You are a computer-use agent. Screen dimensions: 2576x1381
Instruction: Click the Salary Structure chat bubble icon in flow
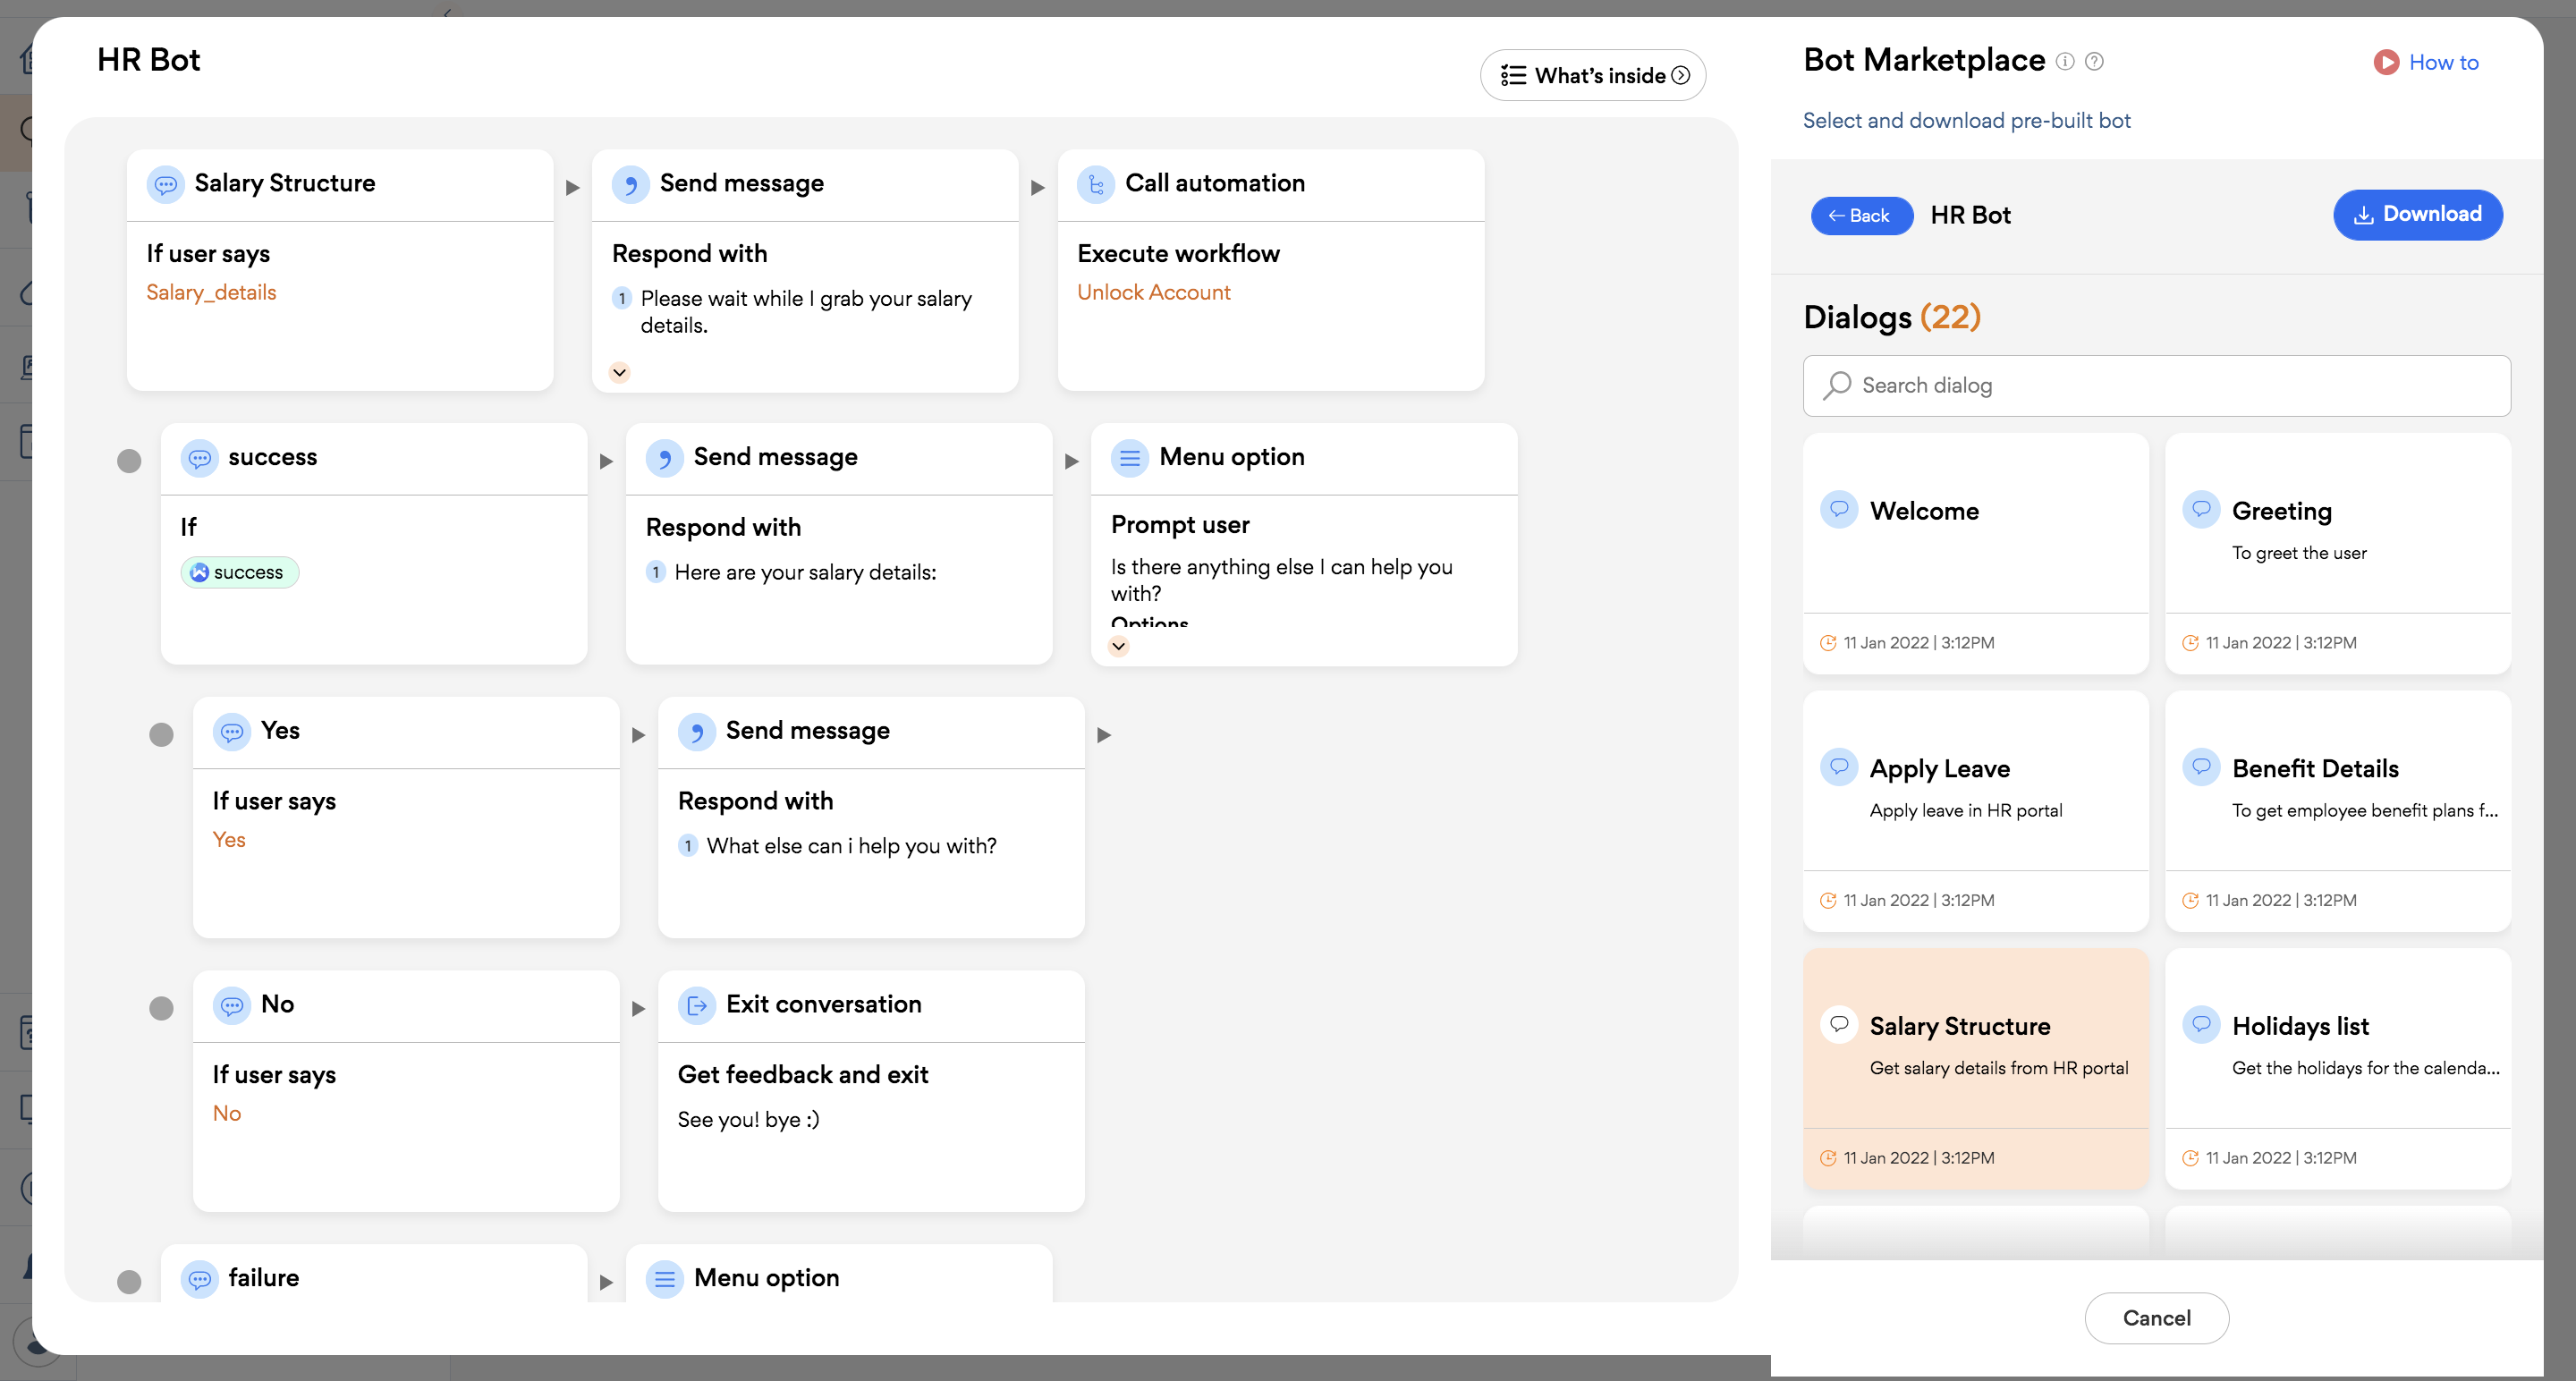click(166, 184)
